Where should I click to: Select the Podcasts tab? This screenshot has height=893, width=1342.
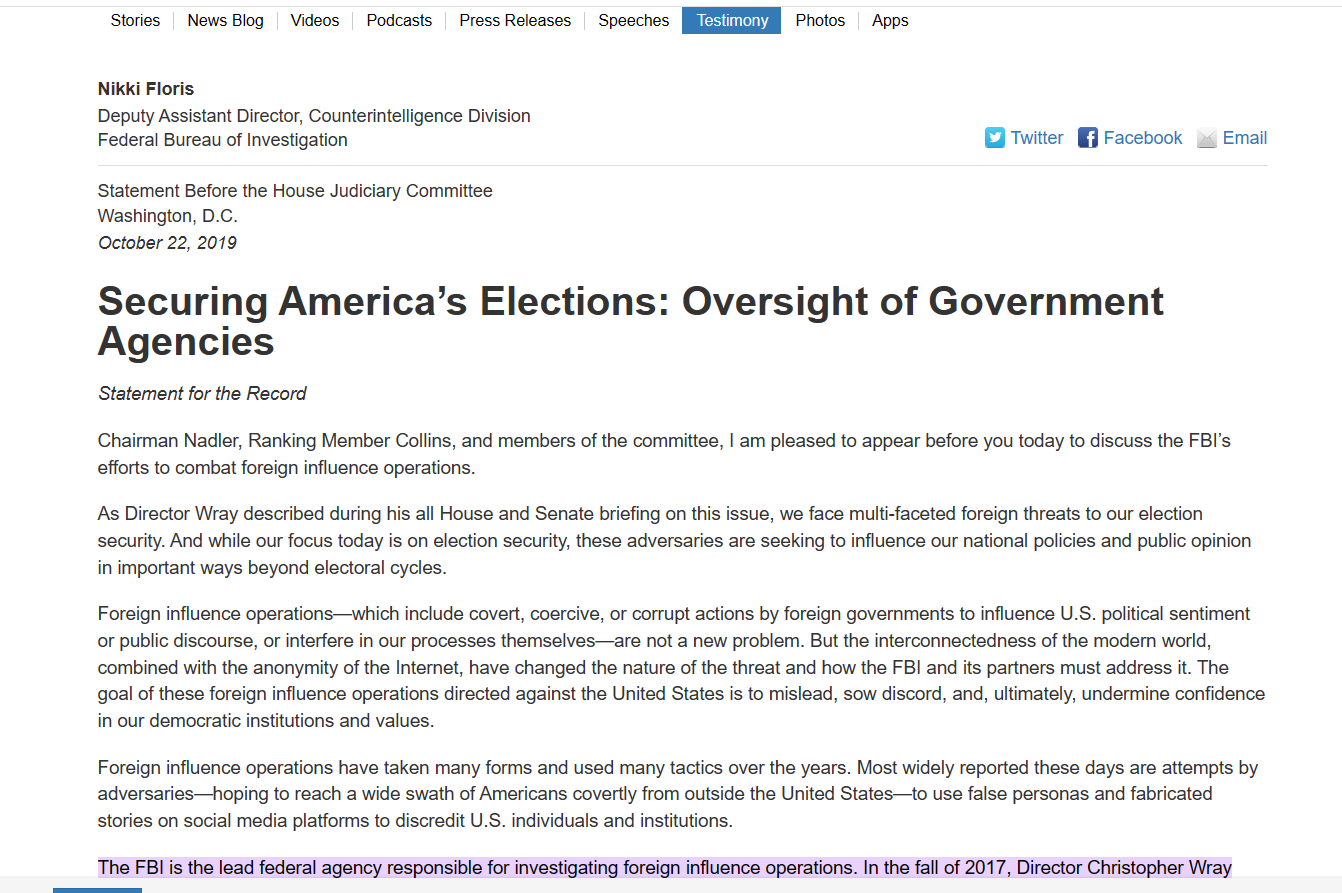coord(399,20)
